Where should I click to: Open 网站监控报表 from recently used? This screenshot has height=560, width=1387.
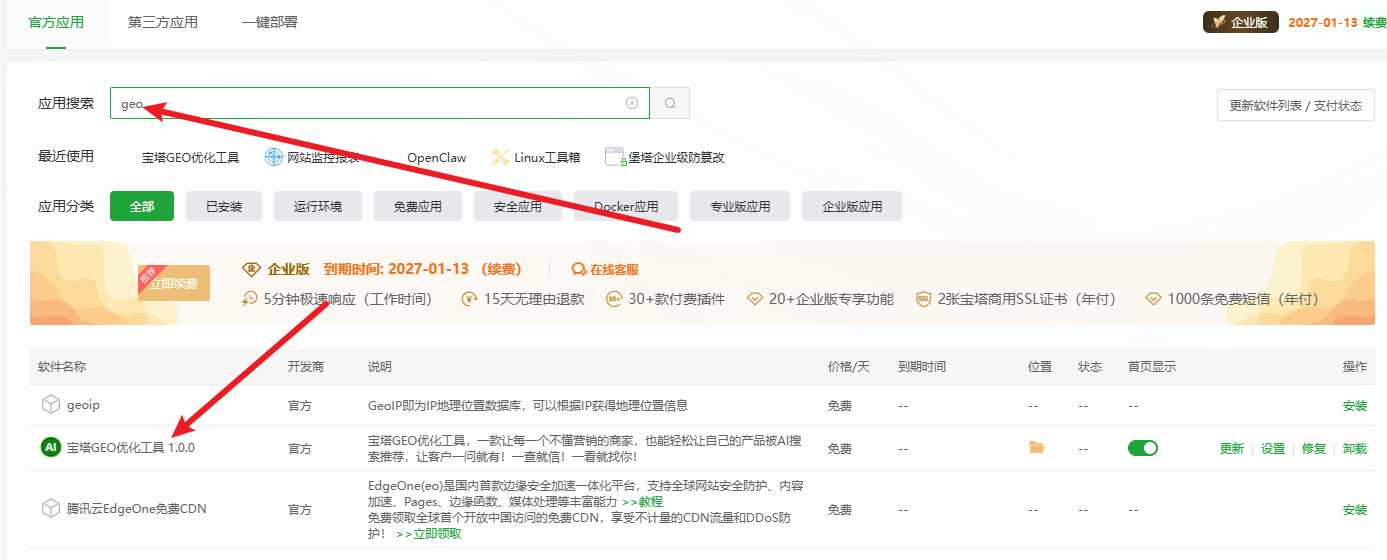pyautogui.click(x=313, y=157)
